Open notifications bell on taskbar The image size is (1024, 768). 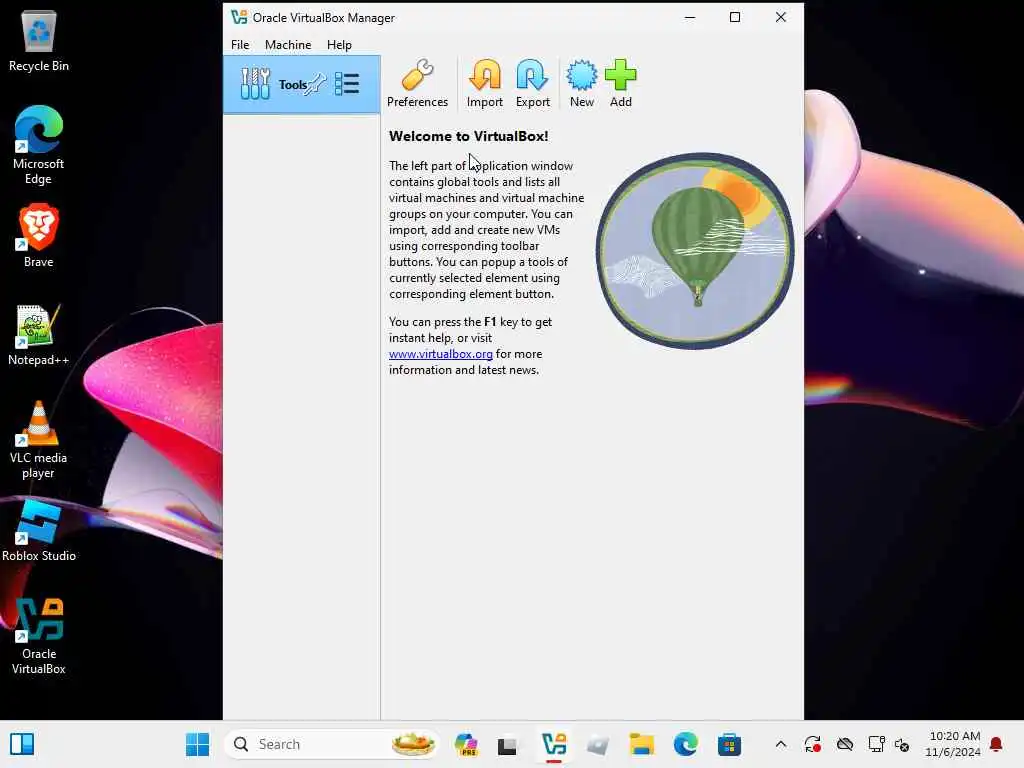pos(996,744)
